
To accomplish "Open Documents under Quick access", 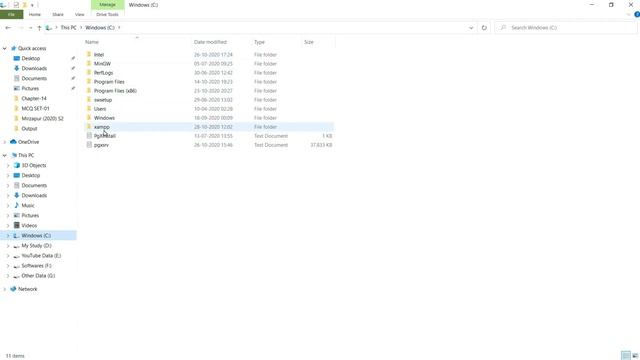I will click(34, 78).
